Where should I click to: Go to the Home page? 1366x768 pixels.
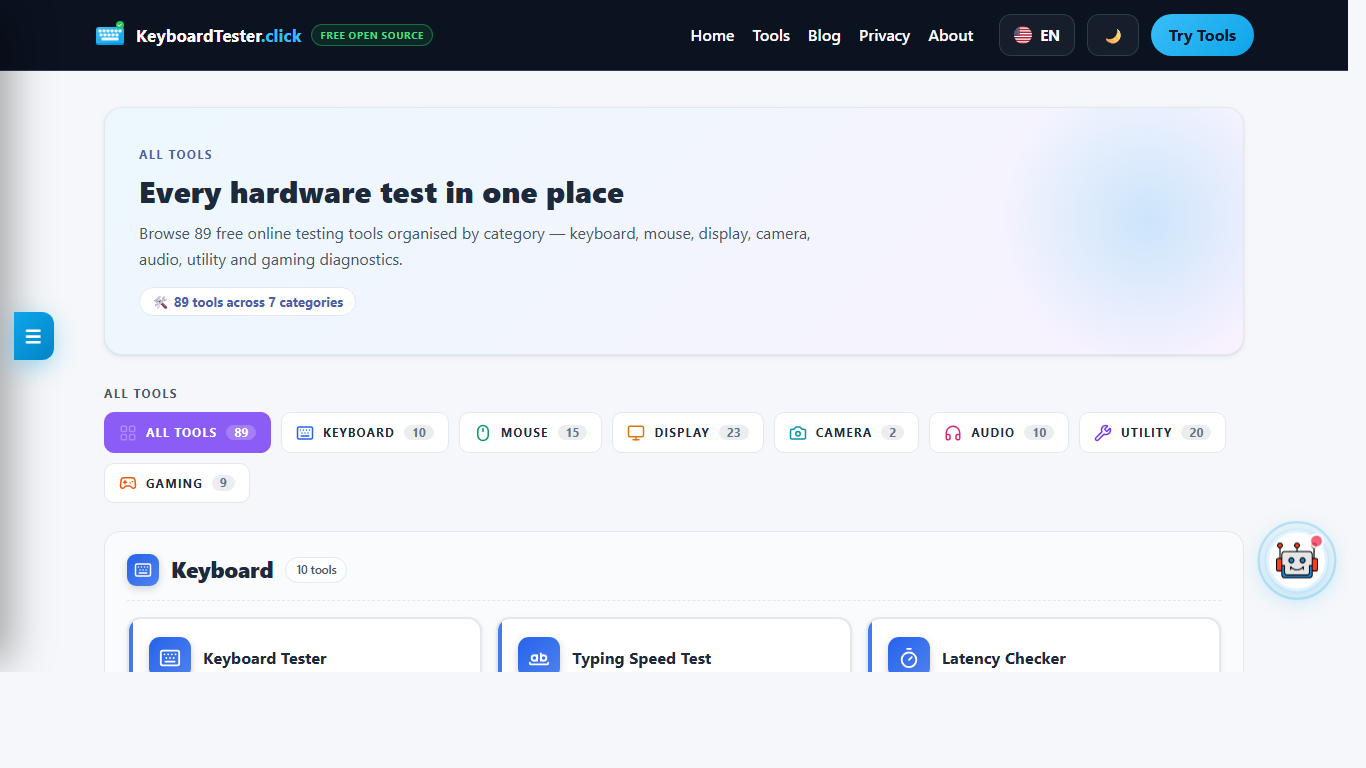click(712, 35)
